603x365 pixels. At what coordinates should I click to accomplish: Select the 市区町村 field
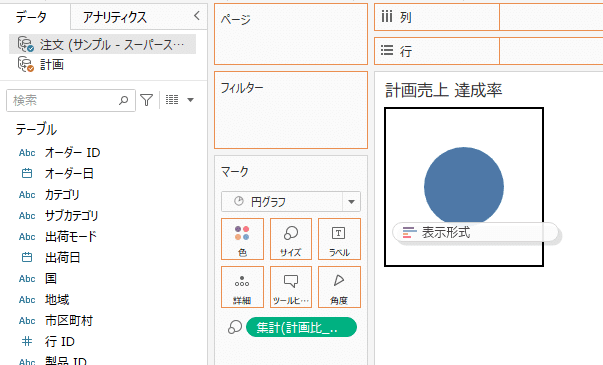69,320
